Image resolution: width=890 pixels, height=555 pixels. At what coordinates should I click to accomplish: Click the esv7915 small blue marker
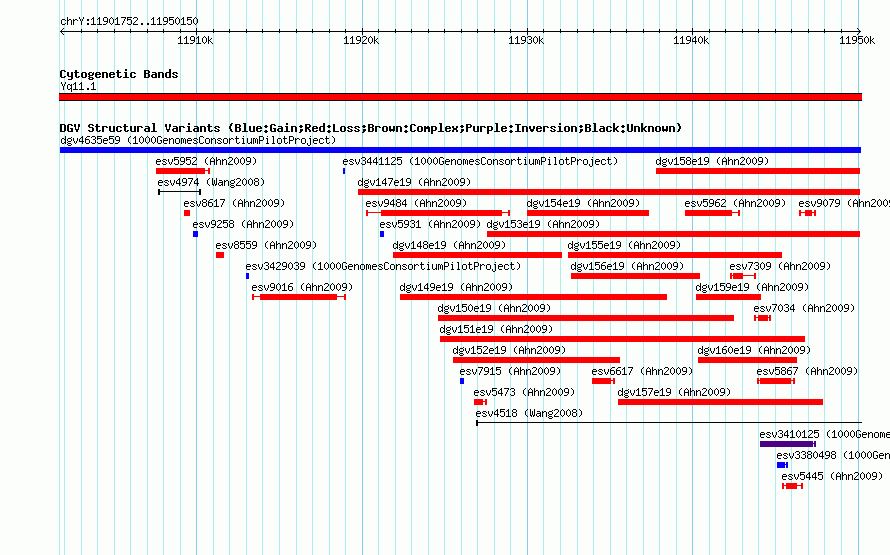462,381
